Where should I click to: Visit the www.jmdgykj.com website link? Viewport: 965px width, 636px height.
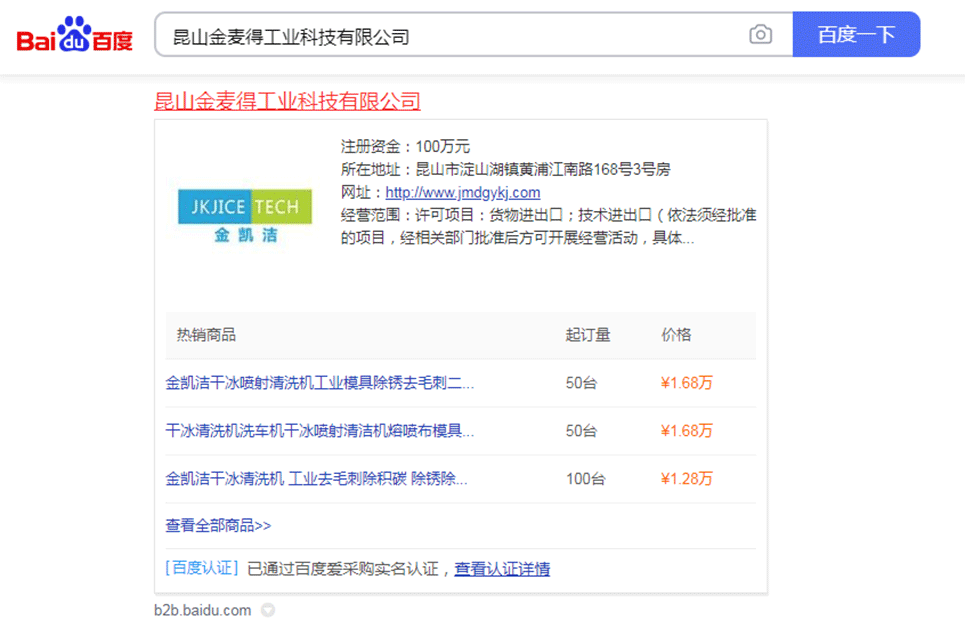[463, 193]
